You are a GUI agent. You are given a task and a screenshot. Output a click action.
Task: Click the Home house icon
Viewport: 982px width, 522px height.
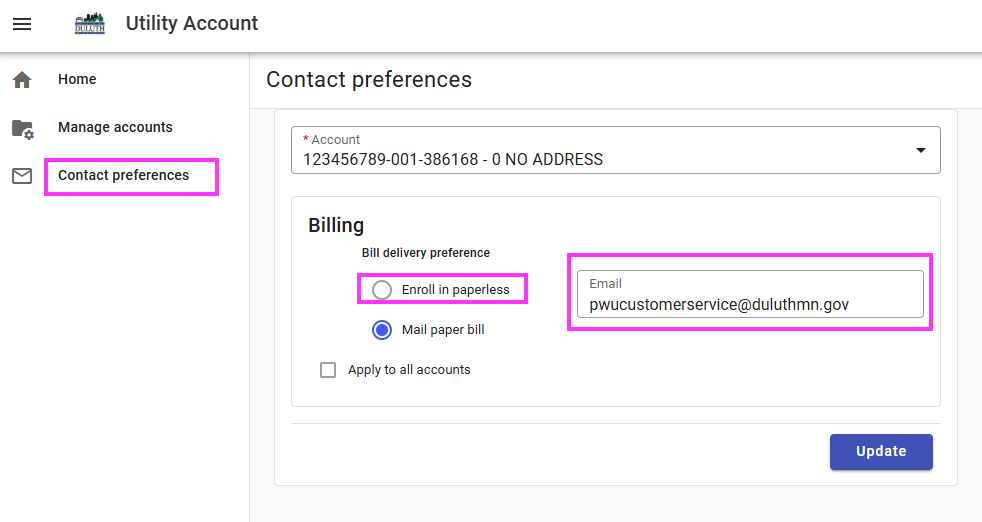click(x=22, y=80)
